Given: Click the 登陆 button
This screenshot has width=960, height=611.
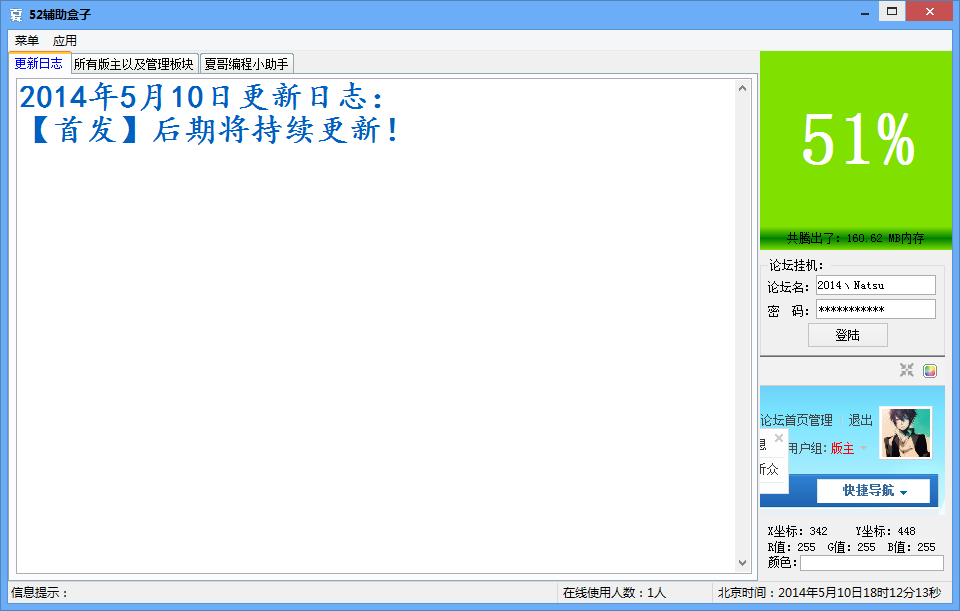Looking at the screenshot, I should coord(847,335).
